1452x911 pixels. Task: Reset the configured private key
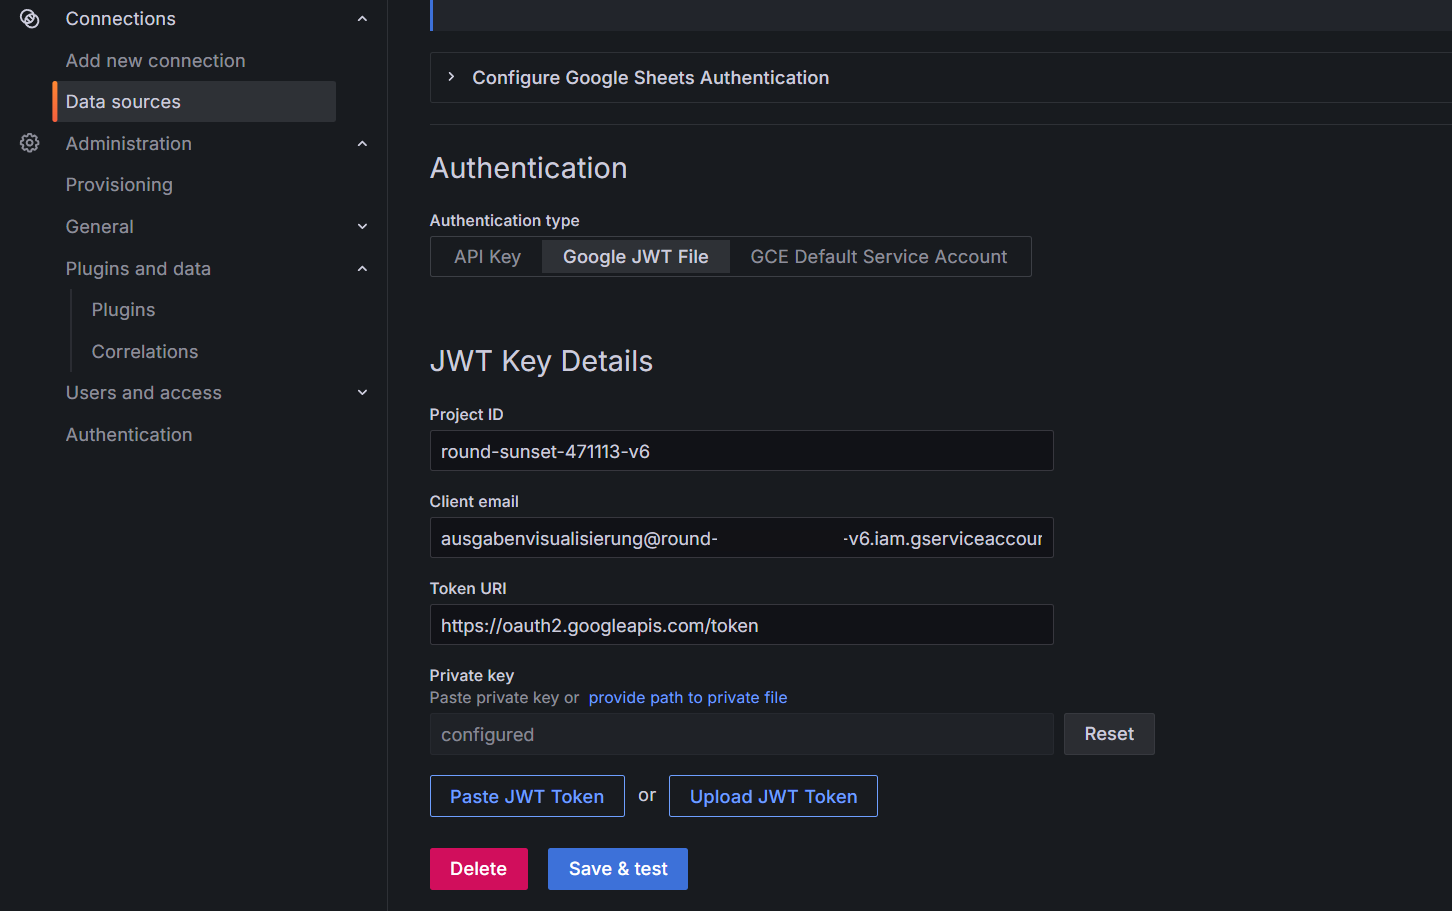1108,734
